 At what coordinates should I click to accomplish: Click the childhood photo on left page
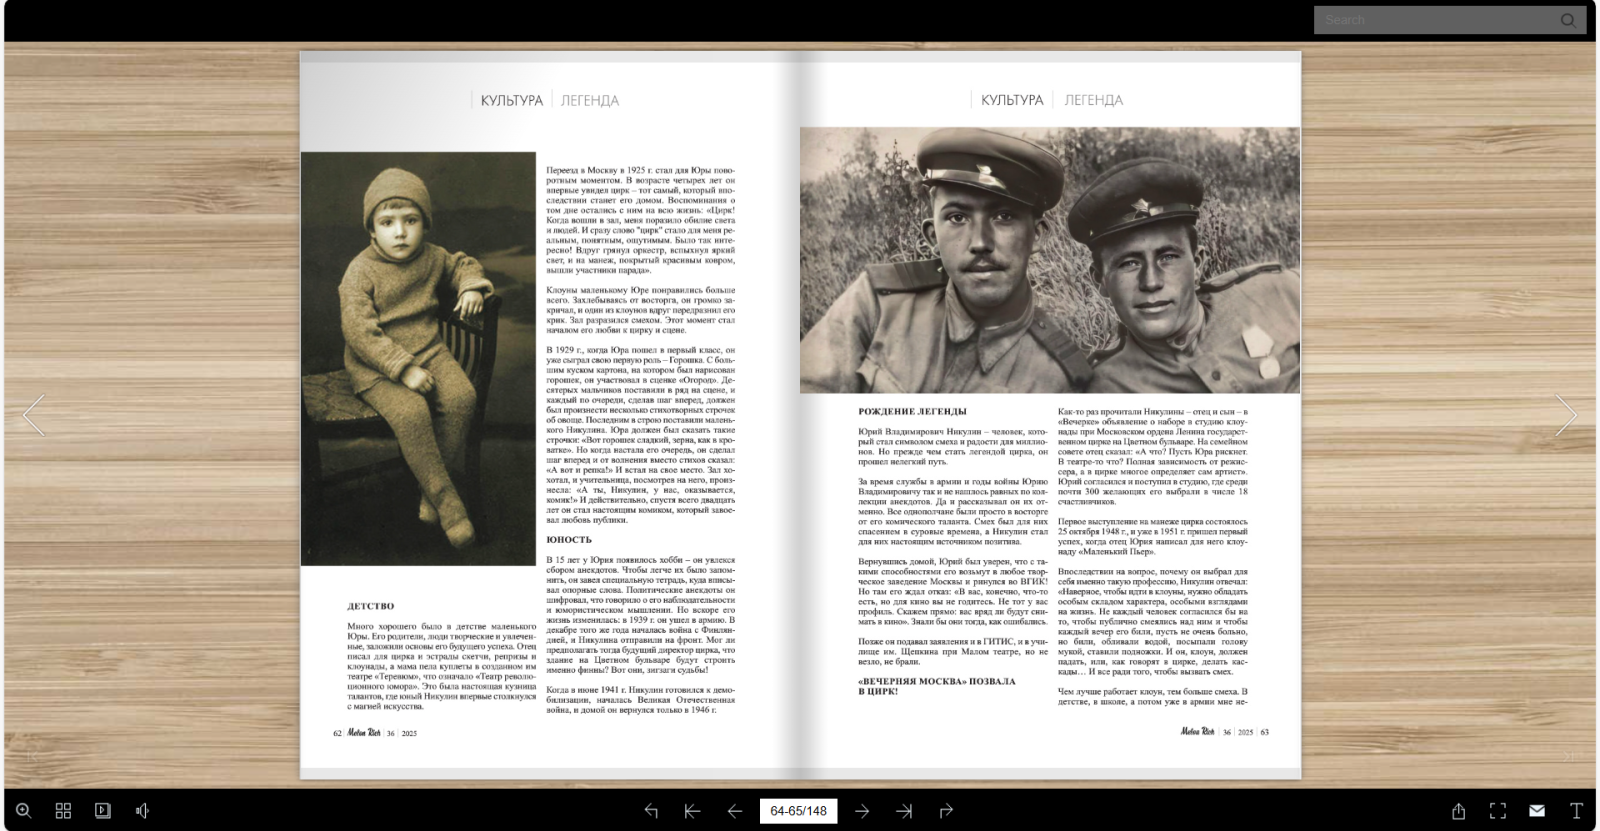tap(418, 358)
